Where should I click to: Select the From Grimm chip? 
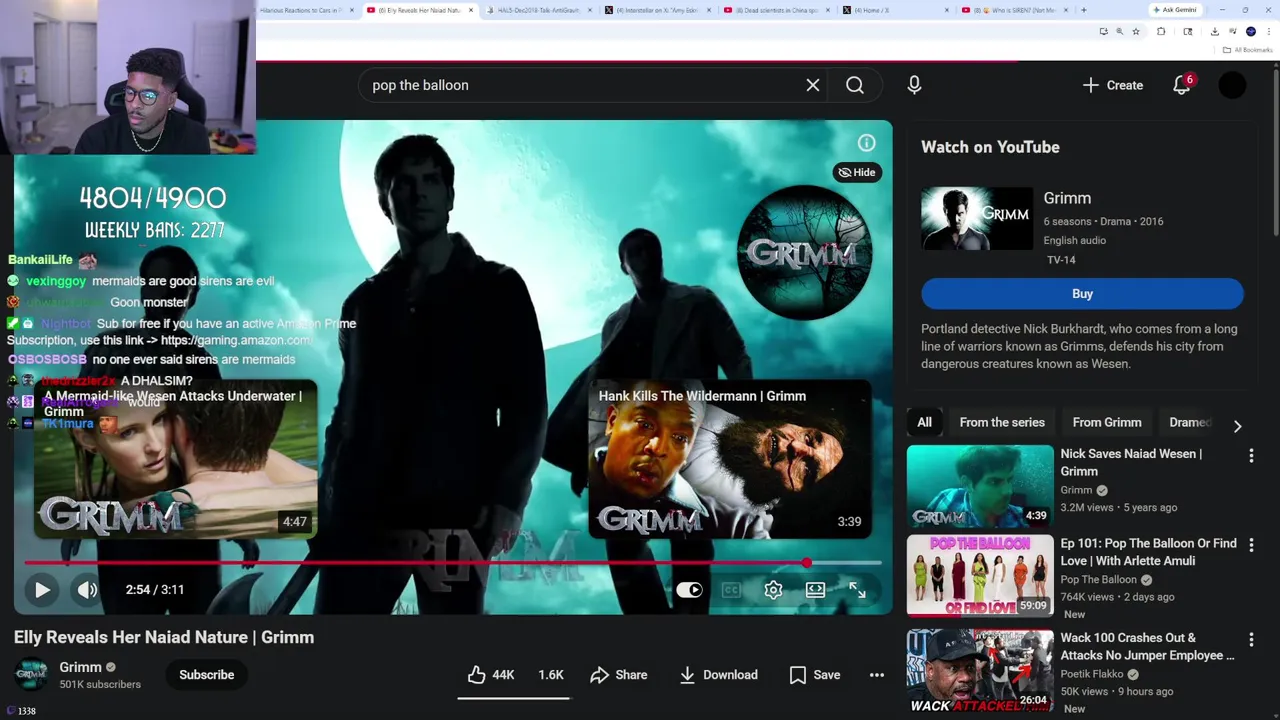click(x=1107, y=423)
